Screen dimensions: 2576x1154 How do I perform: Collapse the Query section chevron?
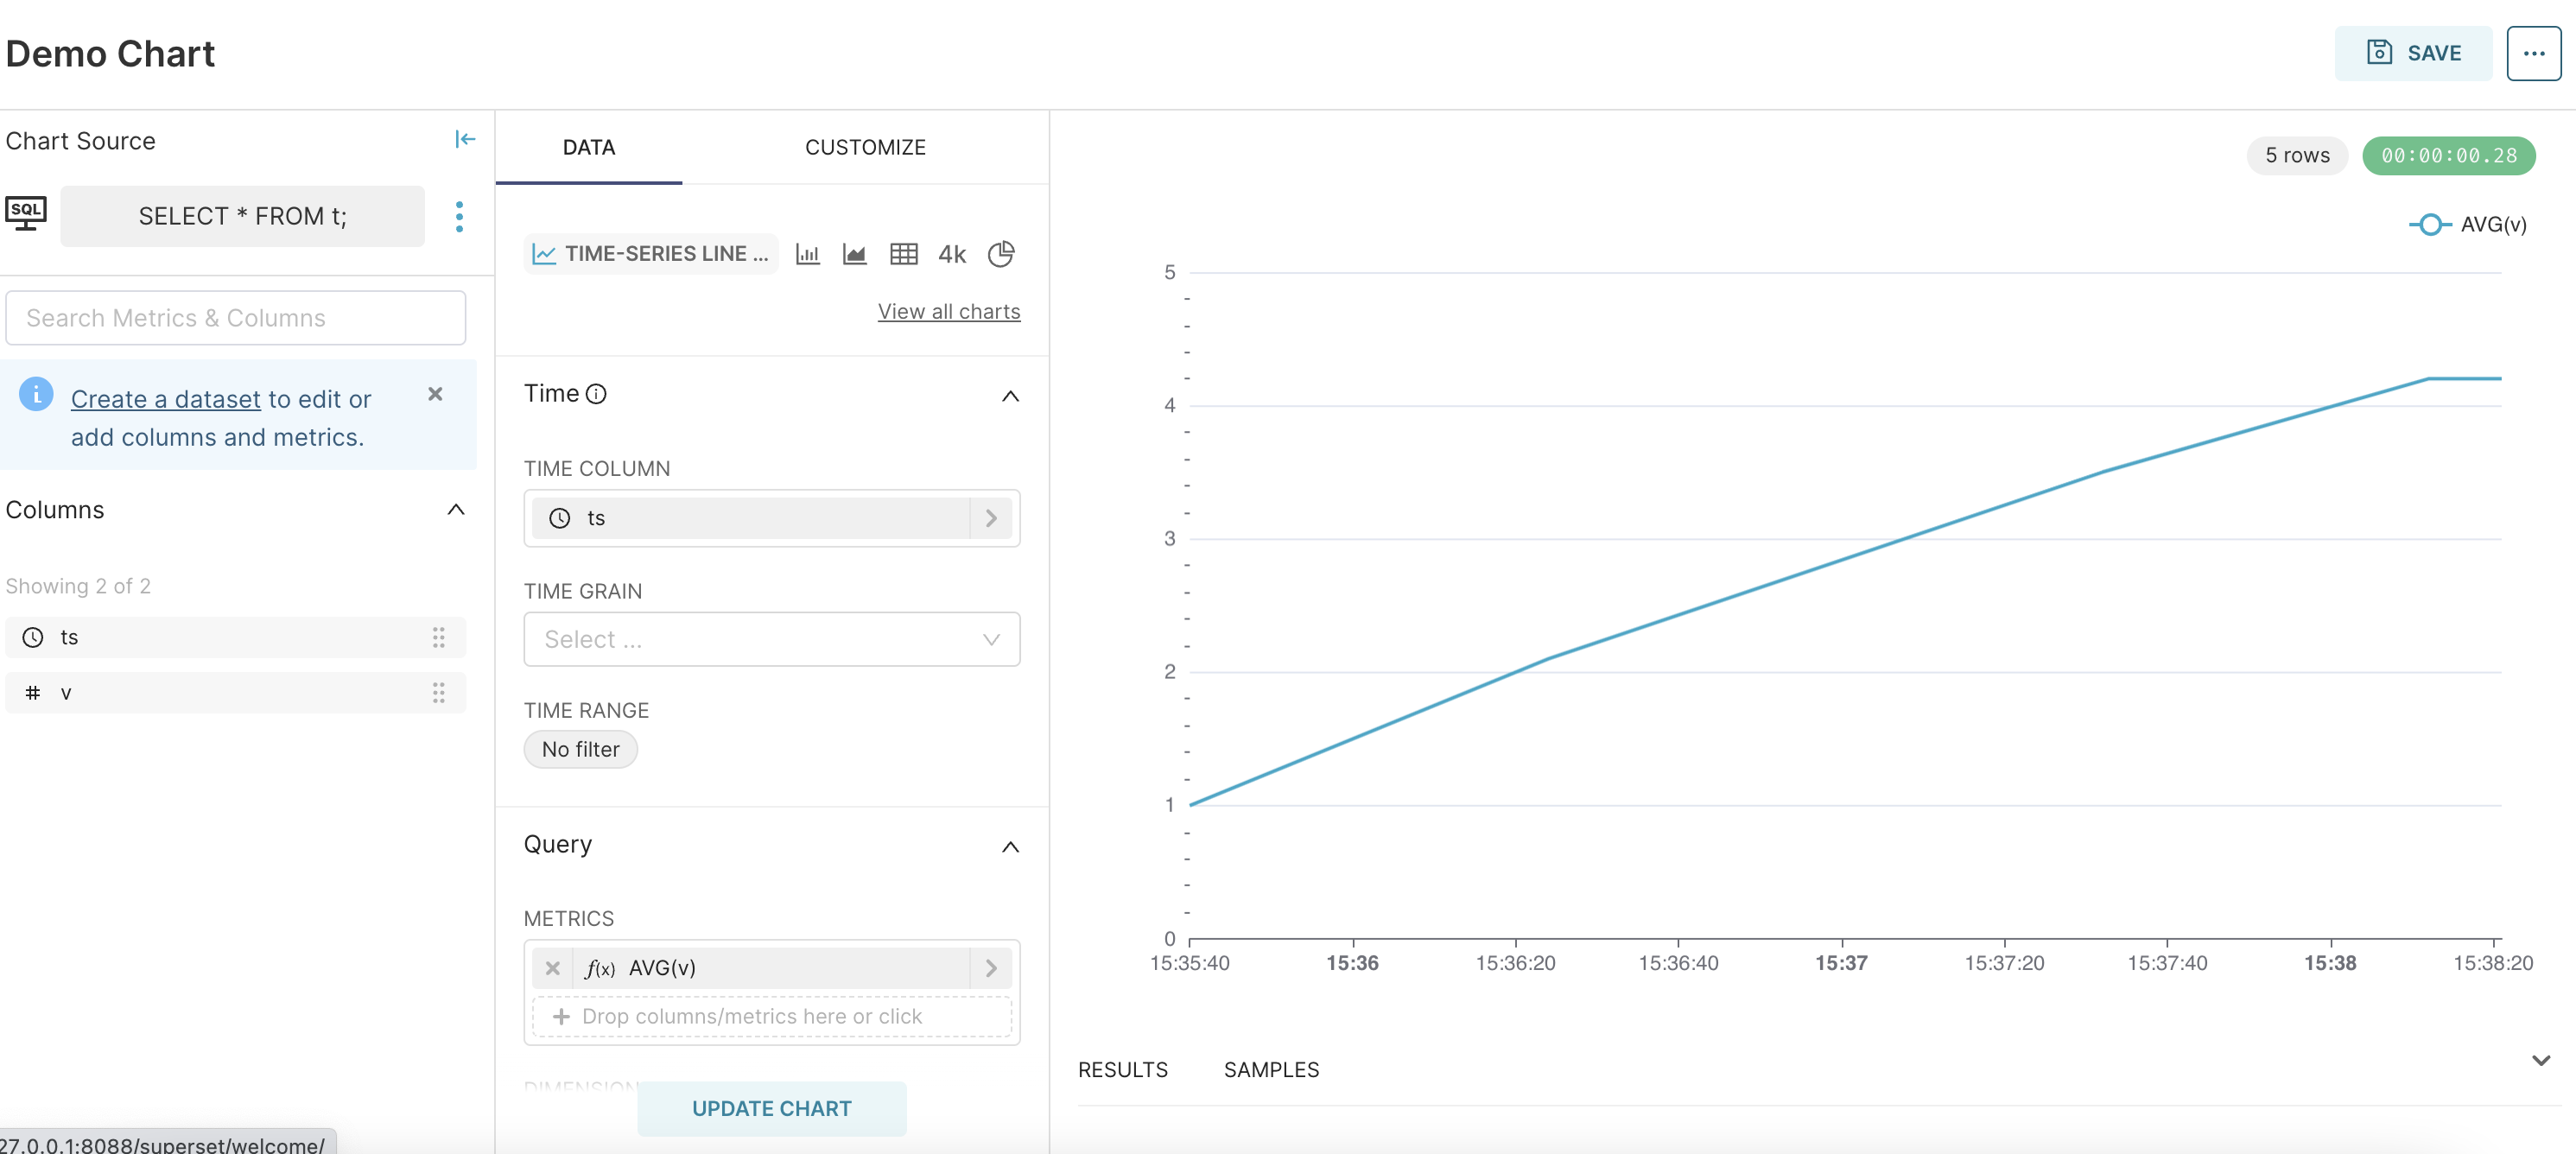(x=1010, y=847)
